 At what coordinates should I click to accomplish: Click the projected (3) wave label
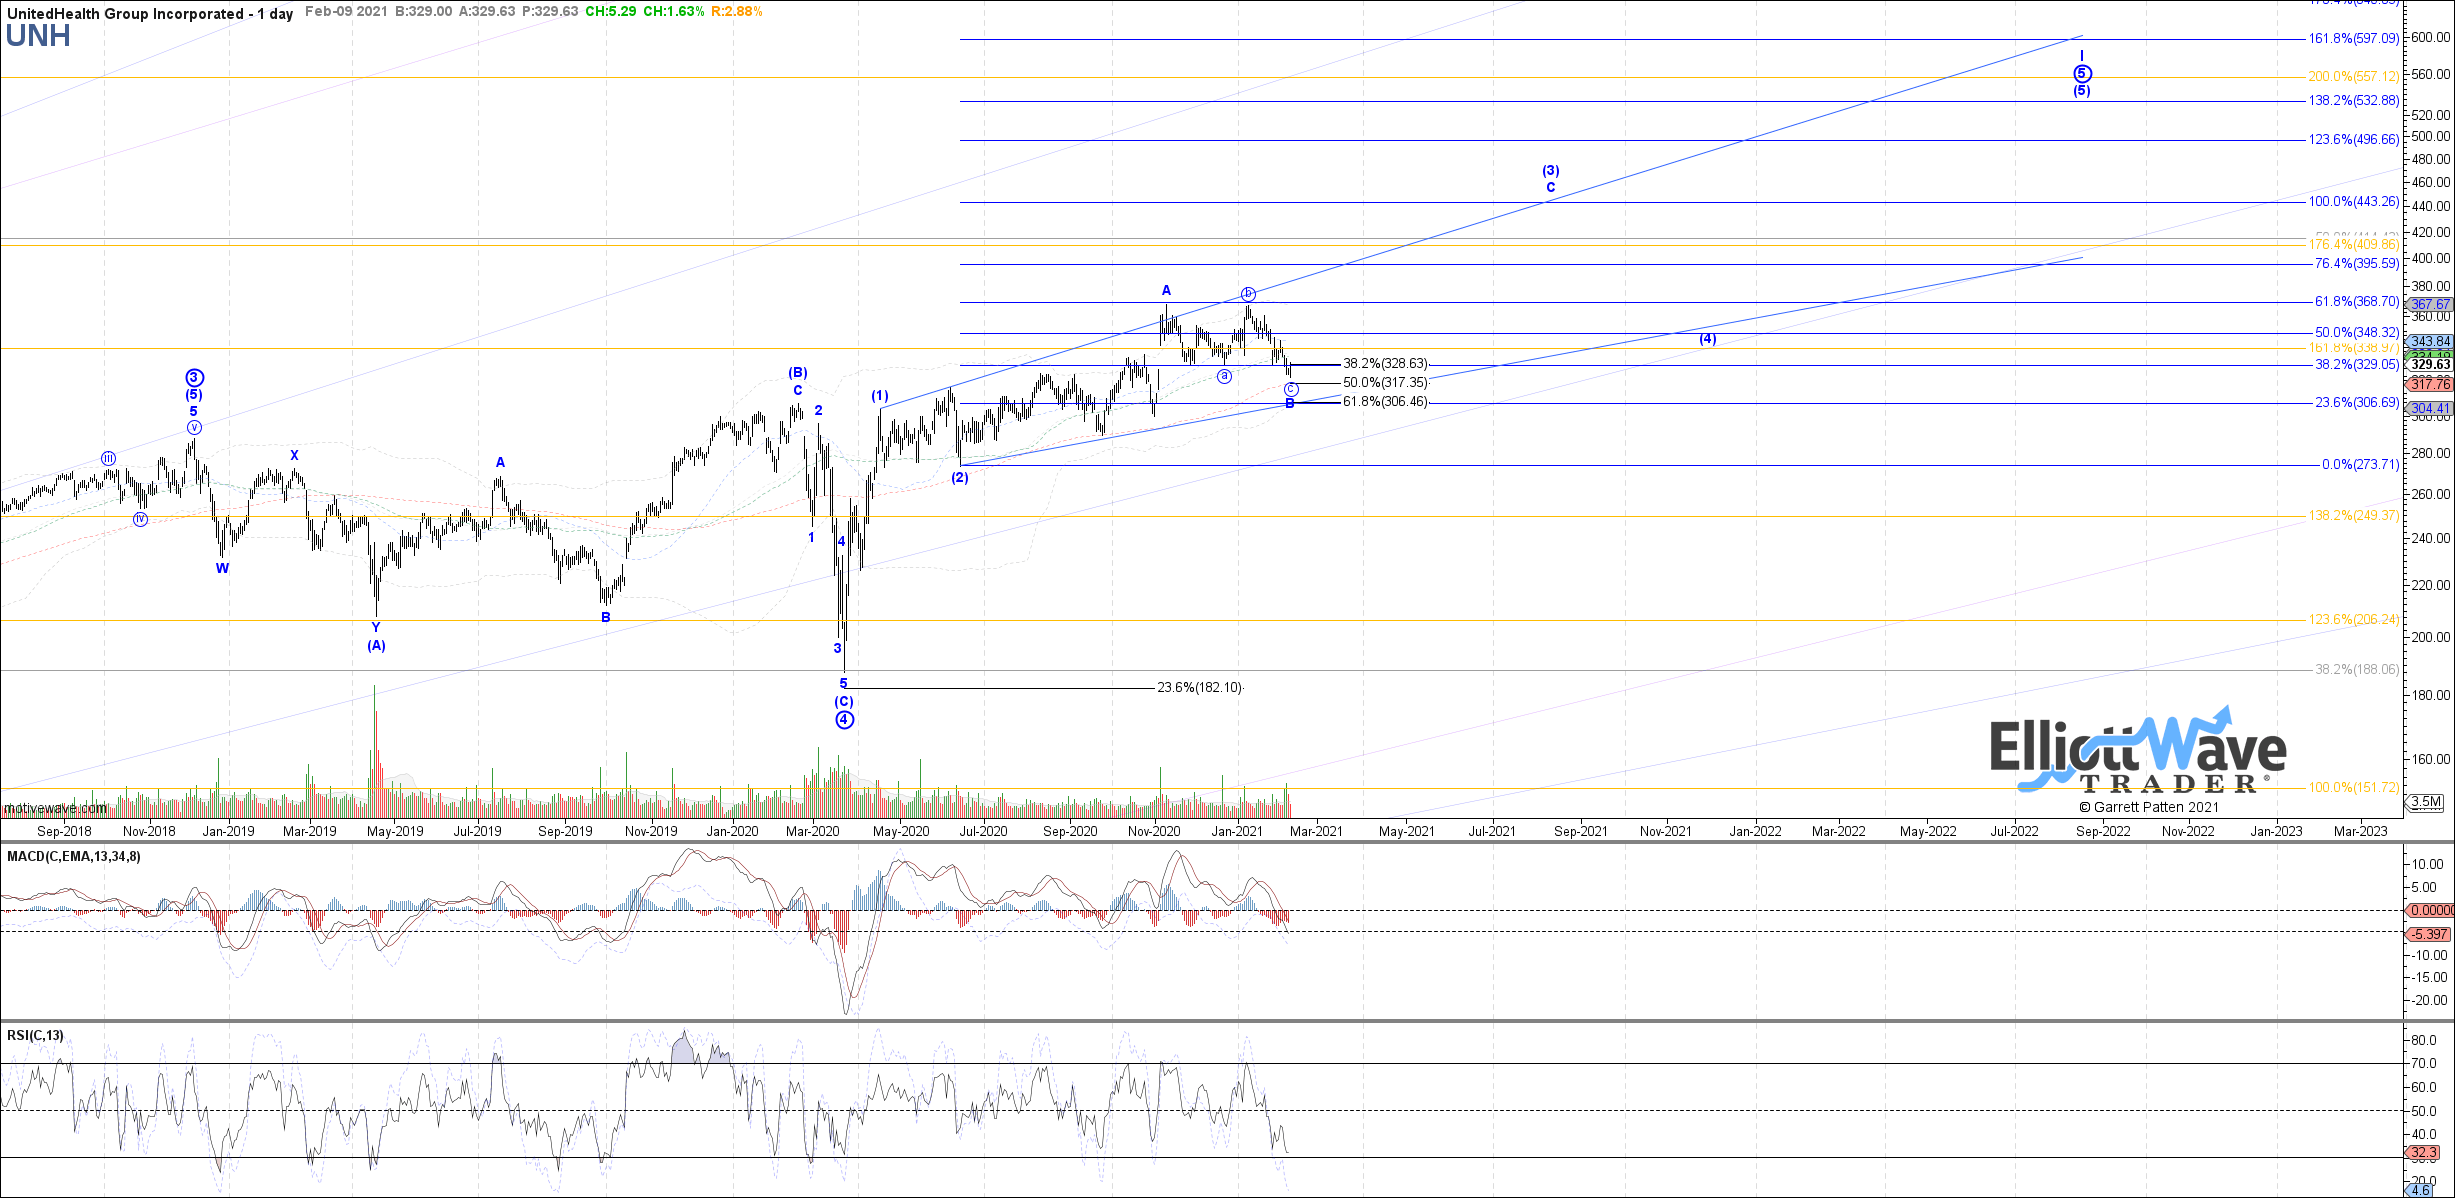click(1551, 171)
